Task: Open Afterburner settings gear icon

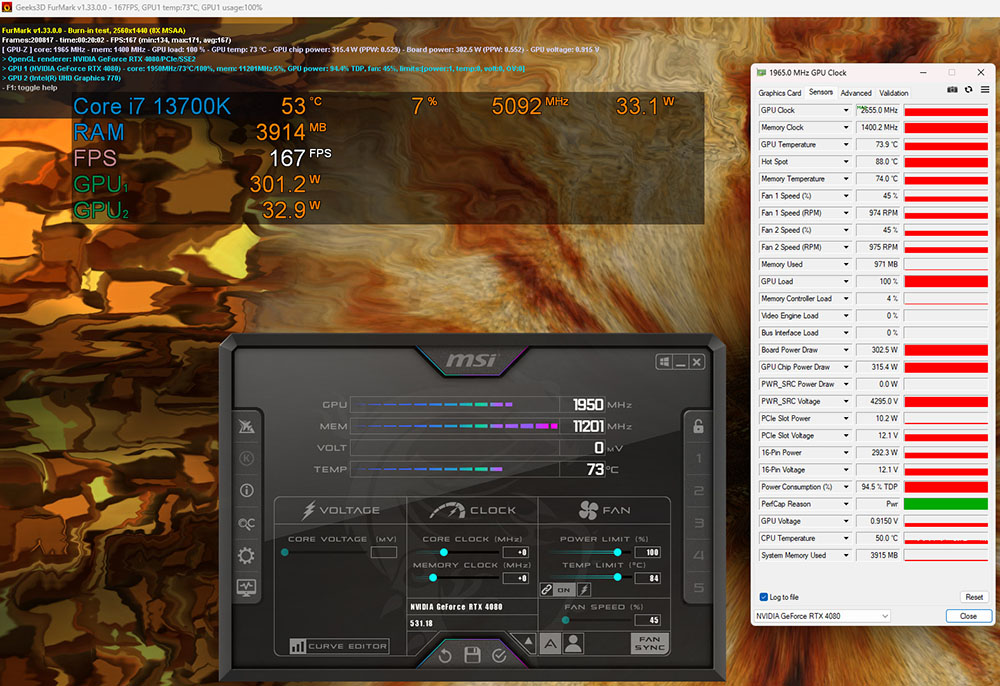Action: pyautogui.click(x=246, y=555)
